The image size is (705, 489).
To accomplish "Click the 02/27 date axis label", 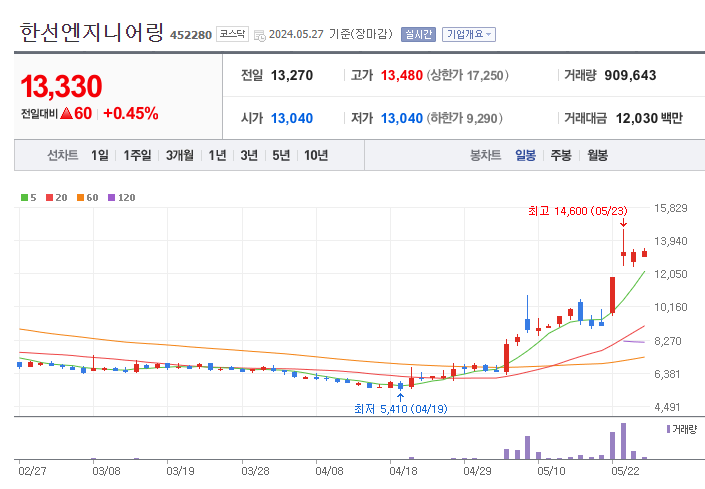I will (x=32, y=471).
